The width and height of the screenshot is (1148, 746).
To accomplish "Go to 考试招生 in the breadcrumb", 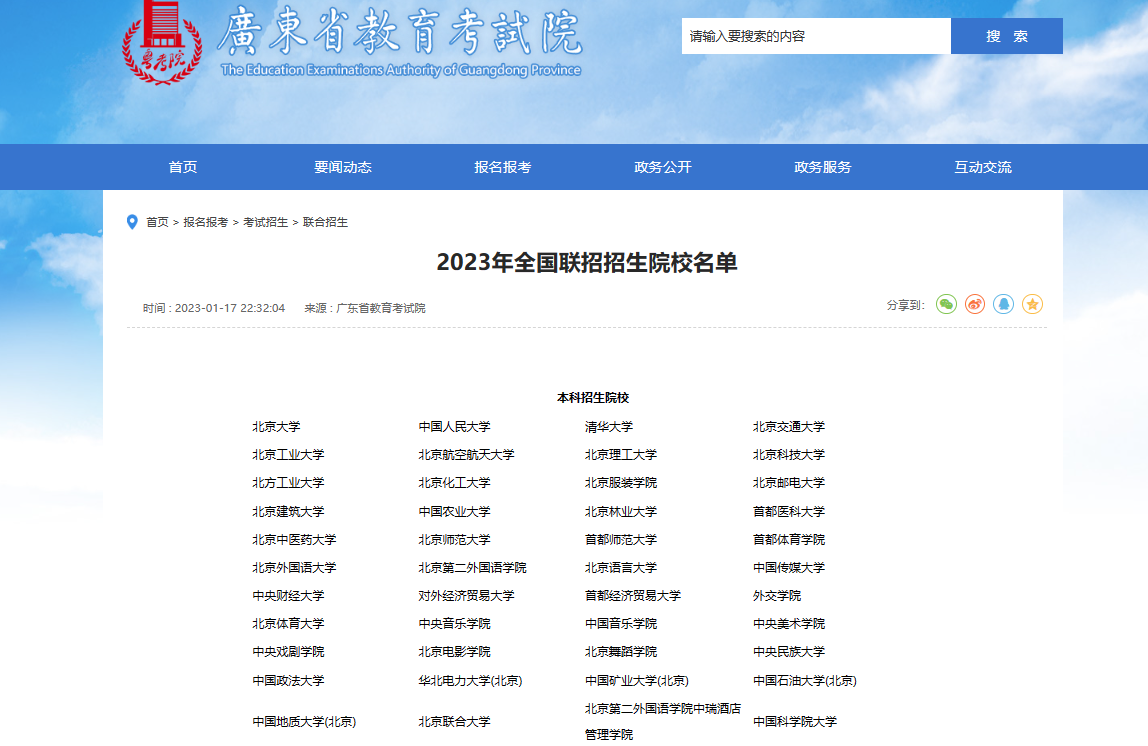I will [x=265, y=222].
